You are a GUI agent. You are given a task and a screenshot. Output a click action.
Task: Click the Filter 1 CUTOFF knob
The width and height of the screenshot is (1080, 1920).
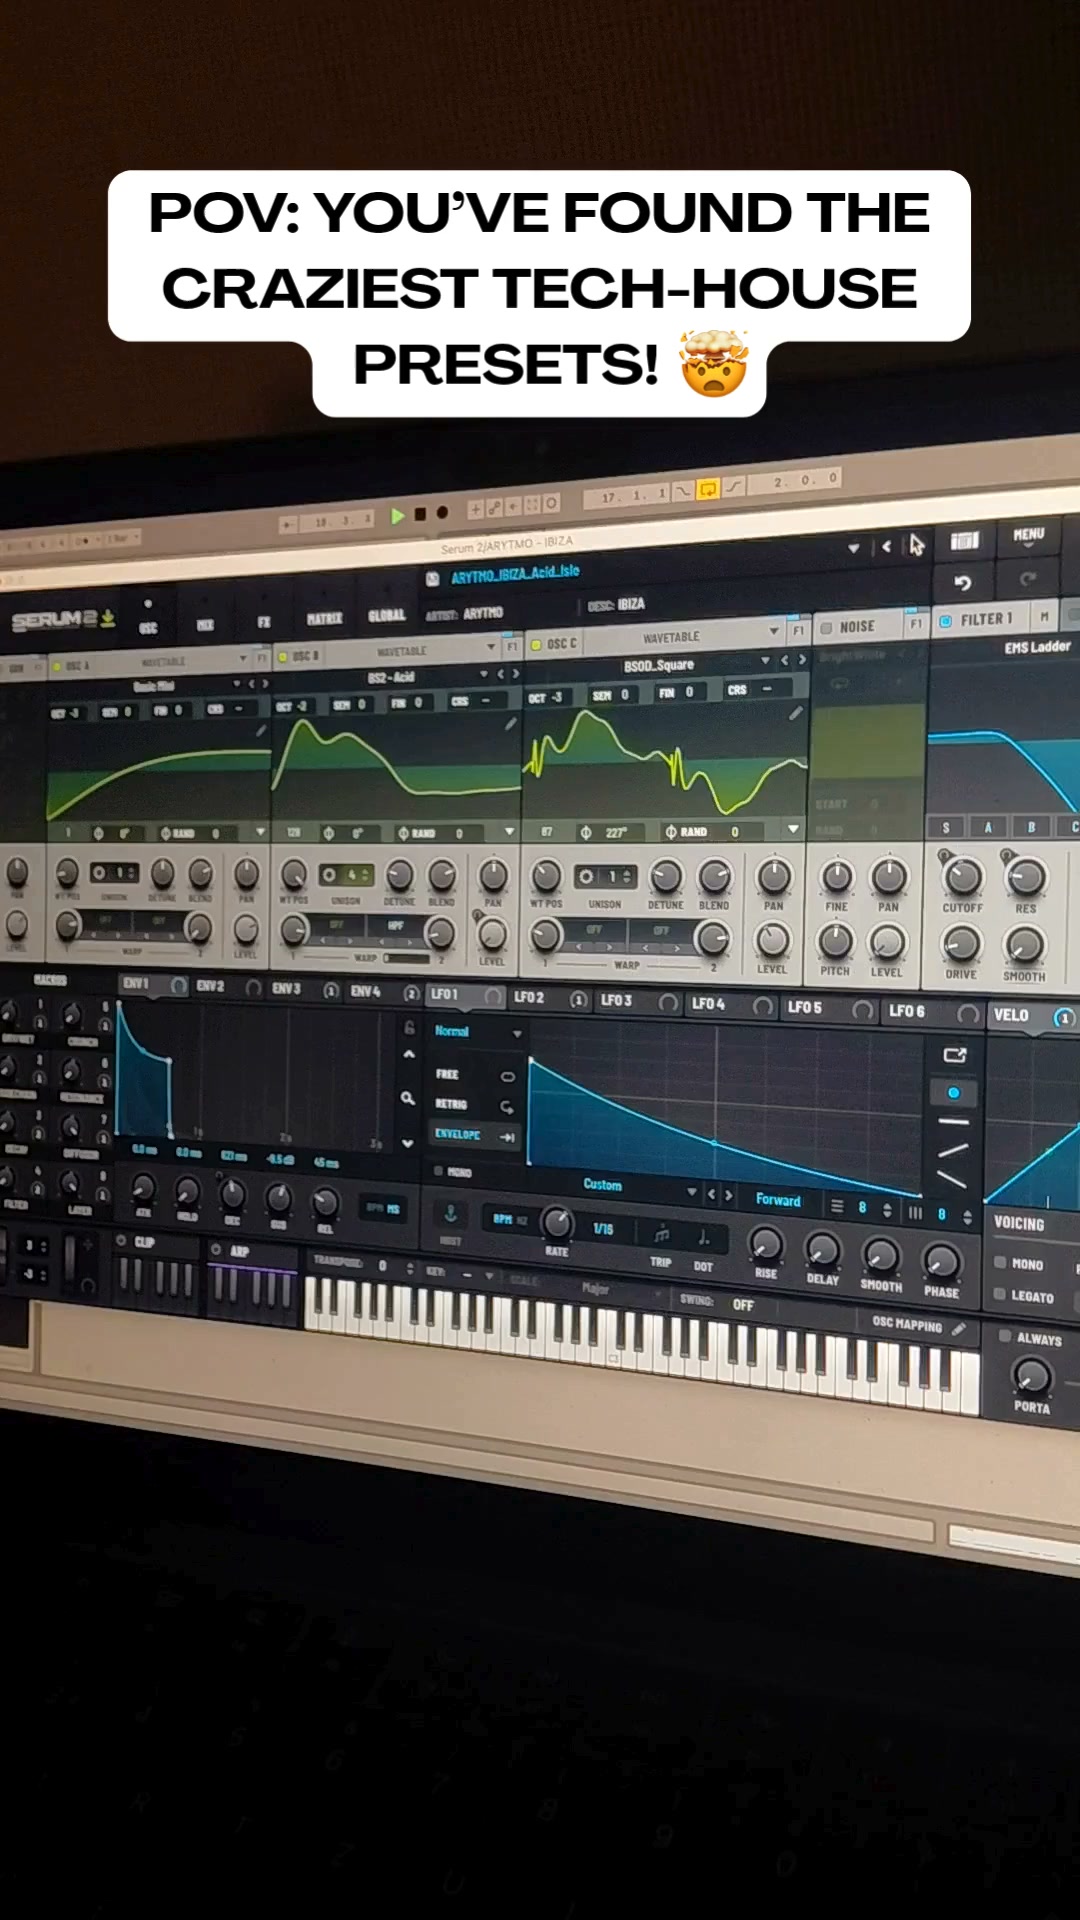963,877
